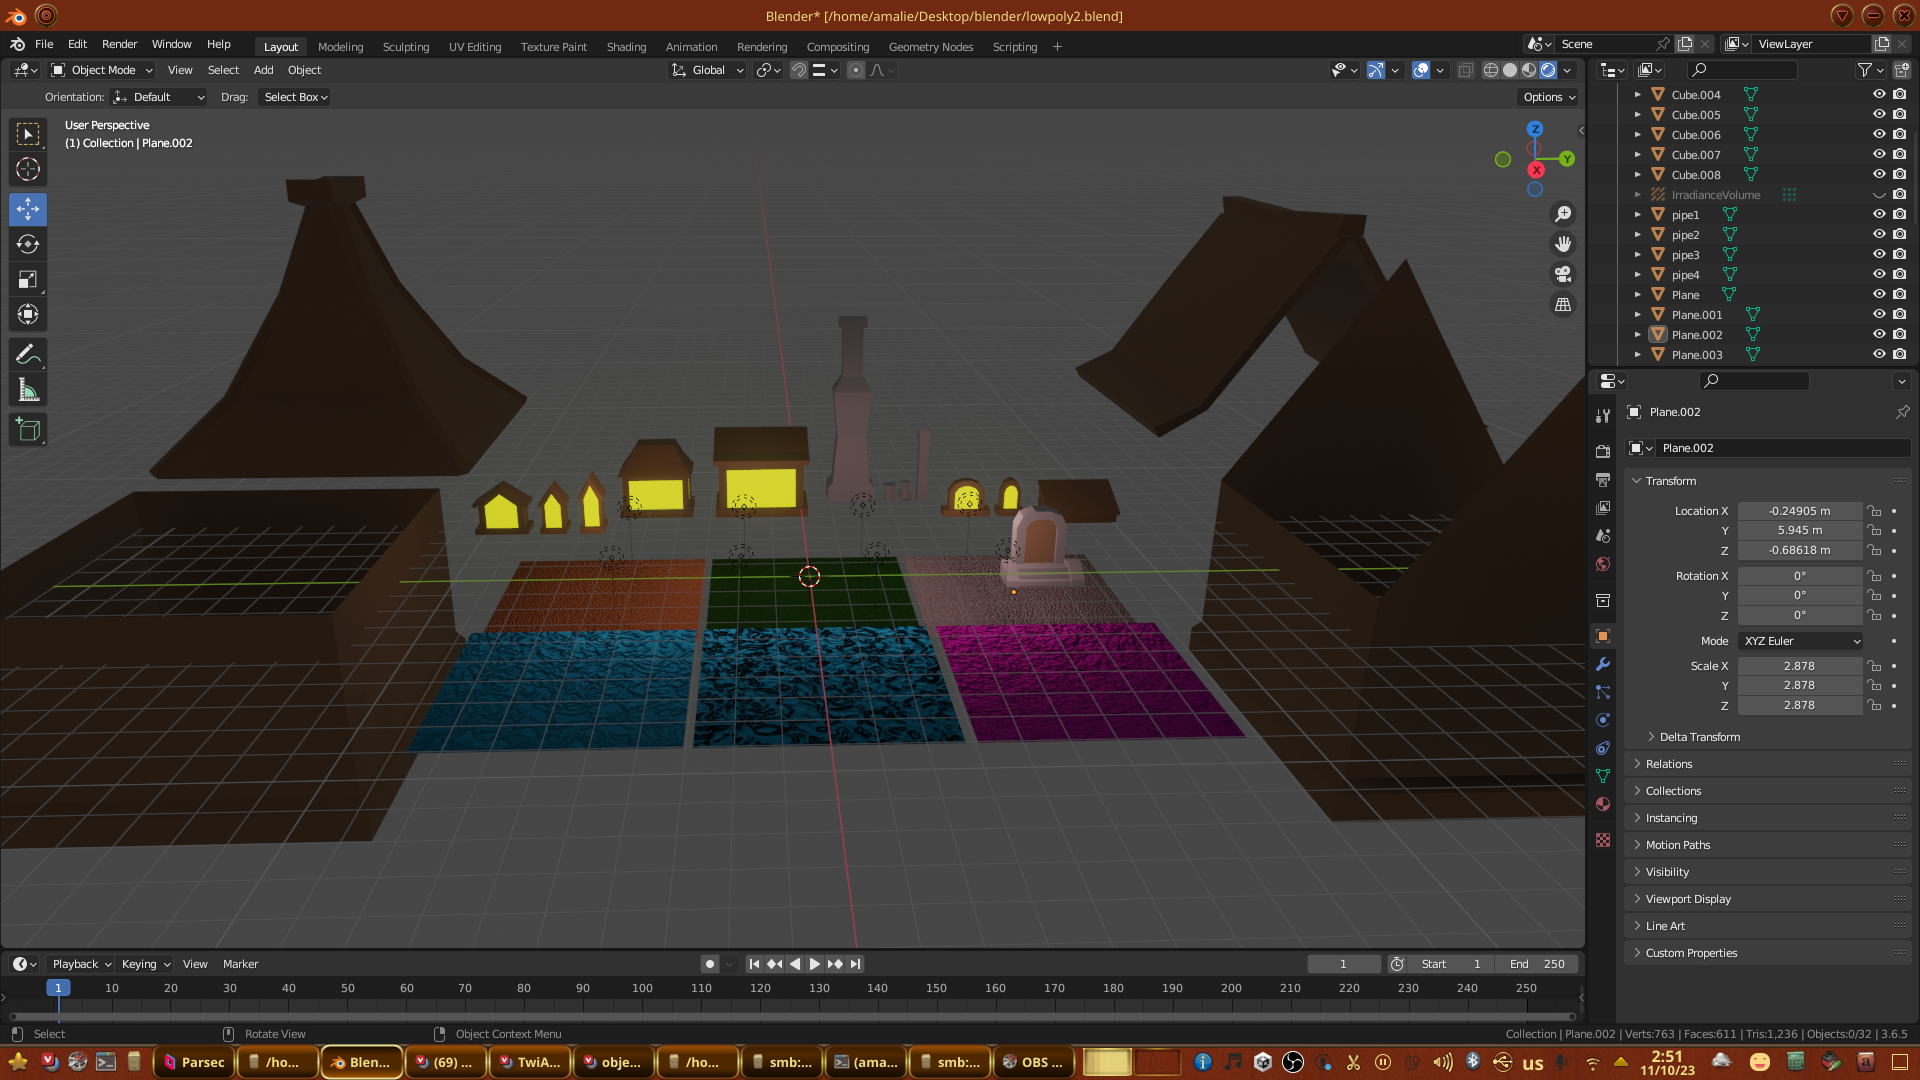Click the Scale X value field
The image size is (1920, 1080).
[x=1798, y=666]
